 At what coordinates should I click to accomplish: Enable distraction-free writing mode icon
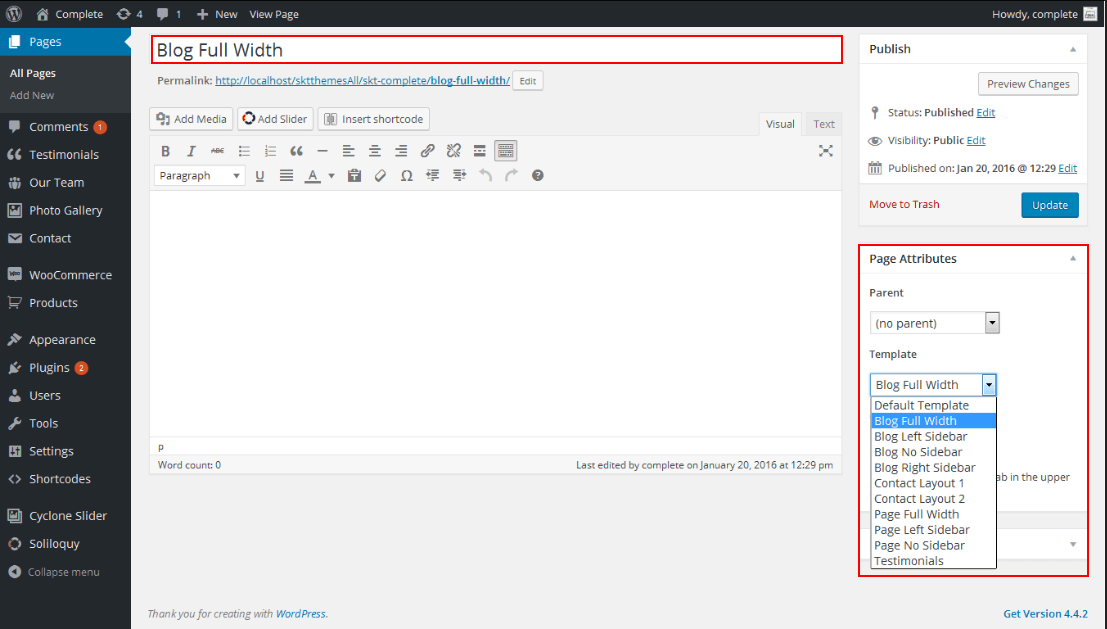(x=826, y=151)
